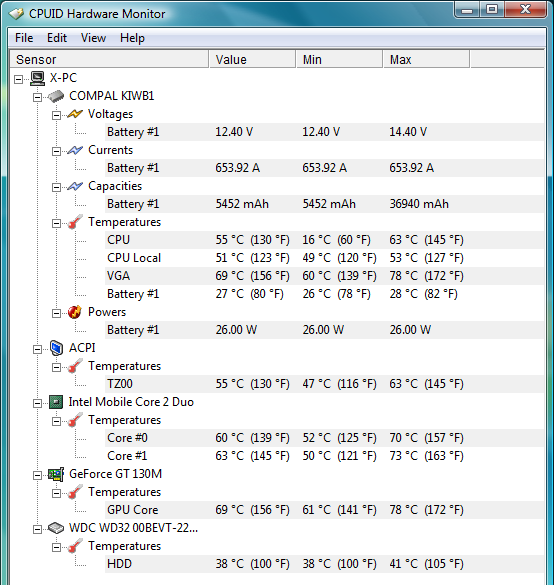Click the Max column header

pyautogui.click(x=426, y=60)
